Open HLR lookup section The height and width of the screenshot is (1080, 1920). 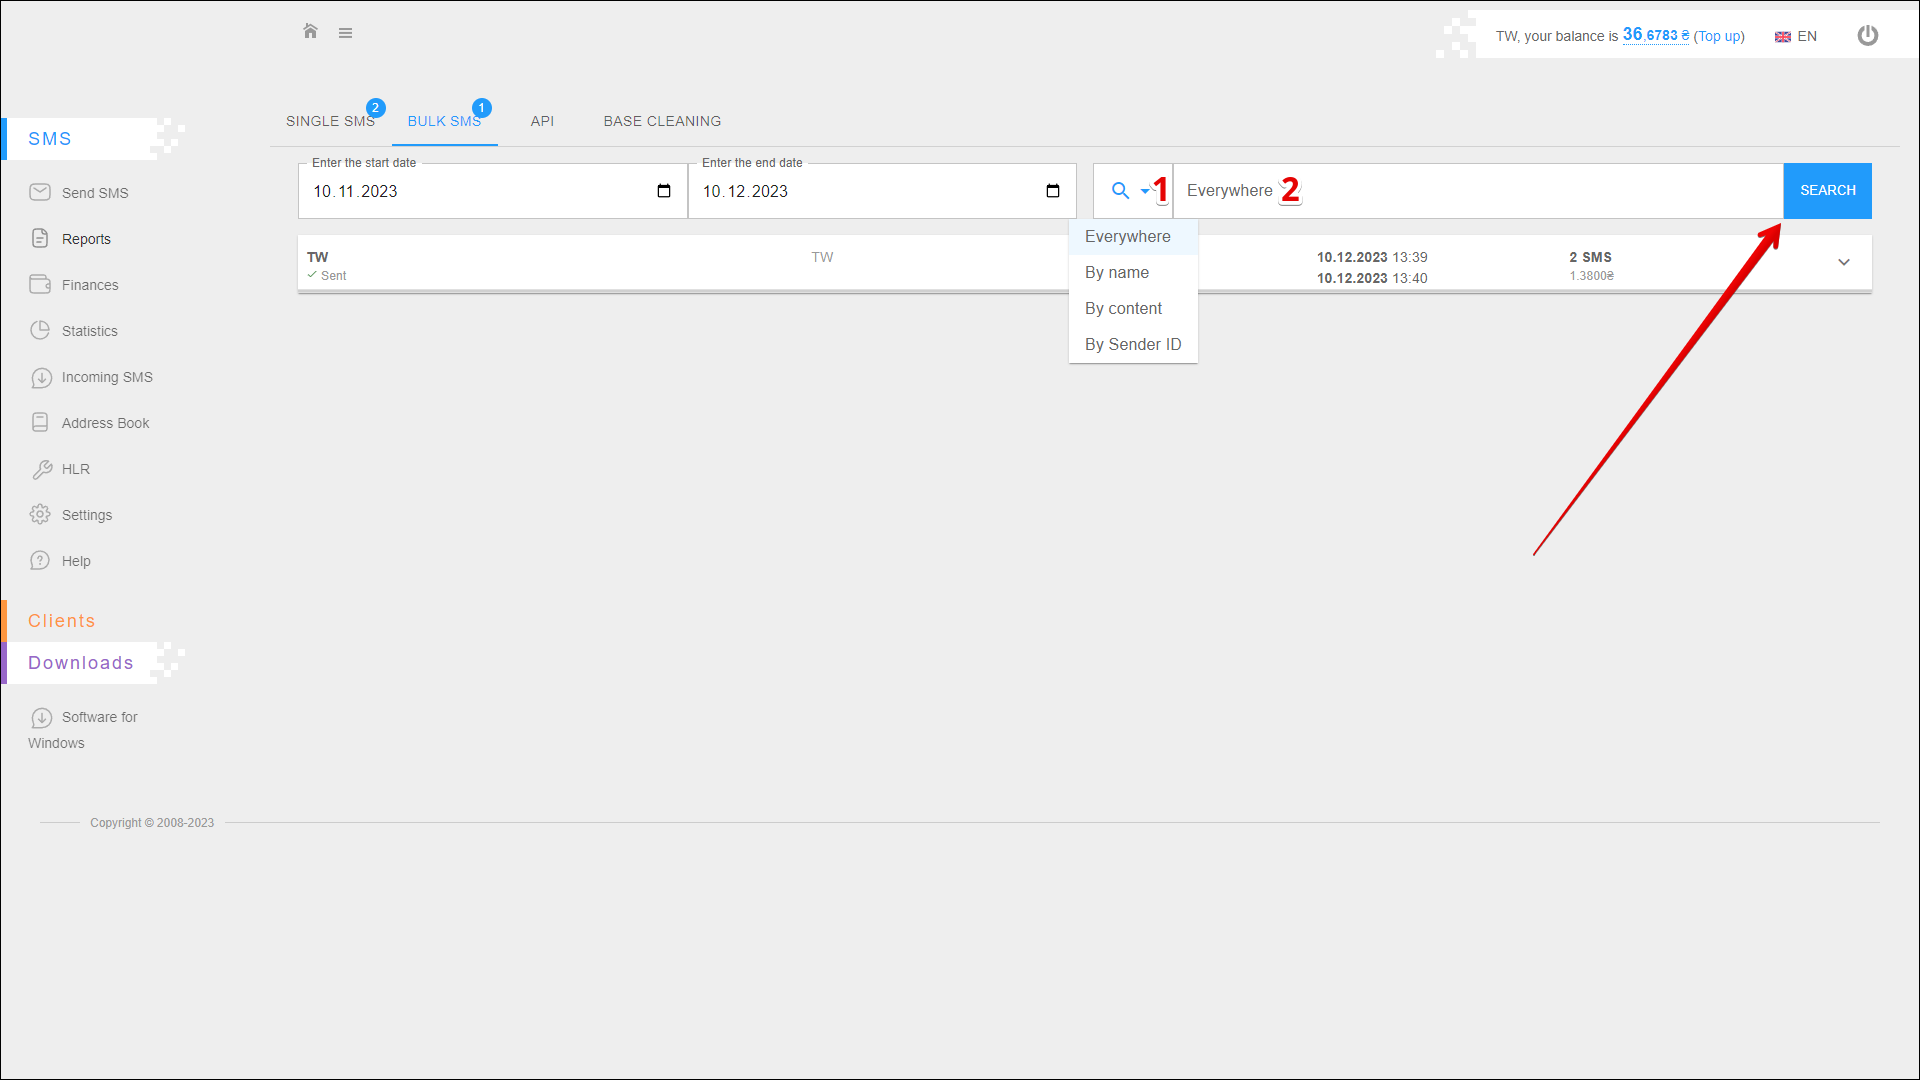(75, 469)
